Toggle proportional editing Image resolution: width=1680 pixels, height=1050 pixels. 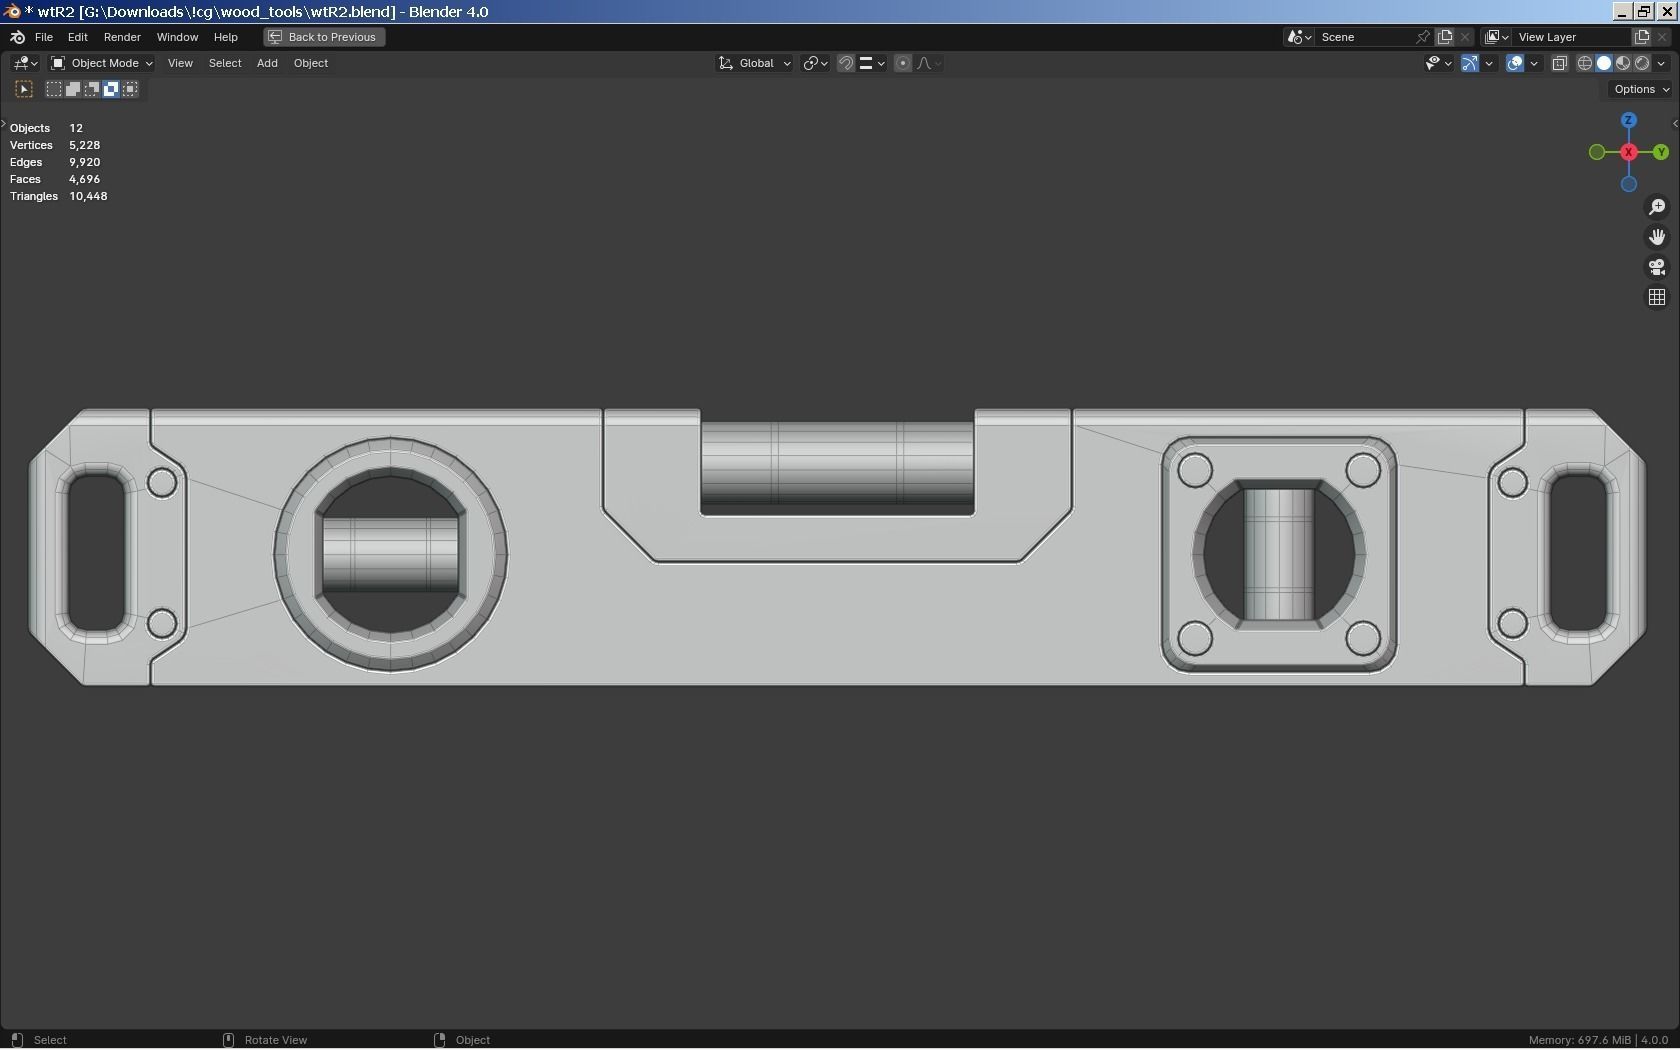(903, 63)
